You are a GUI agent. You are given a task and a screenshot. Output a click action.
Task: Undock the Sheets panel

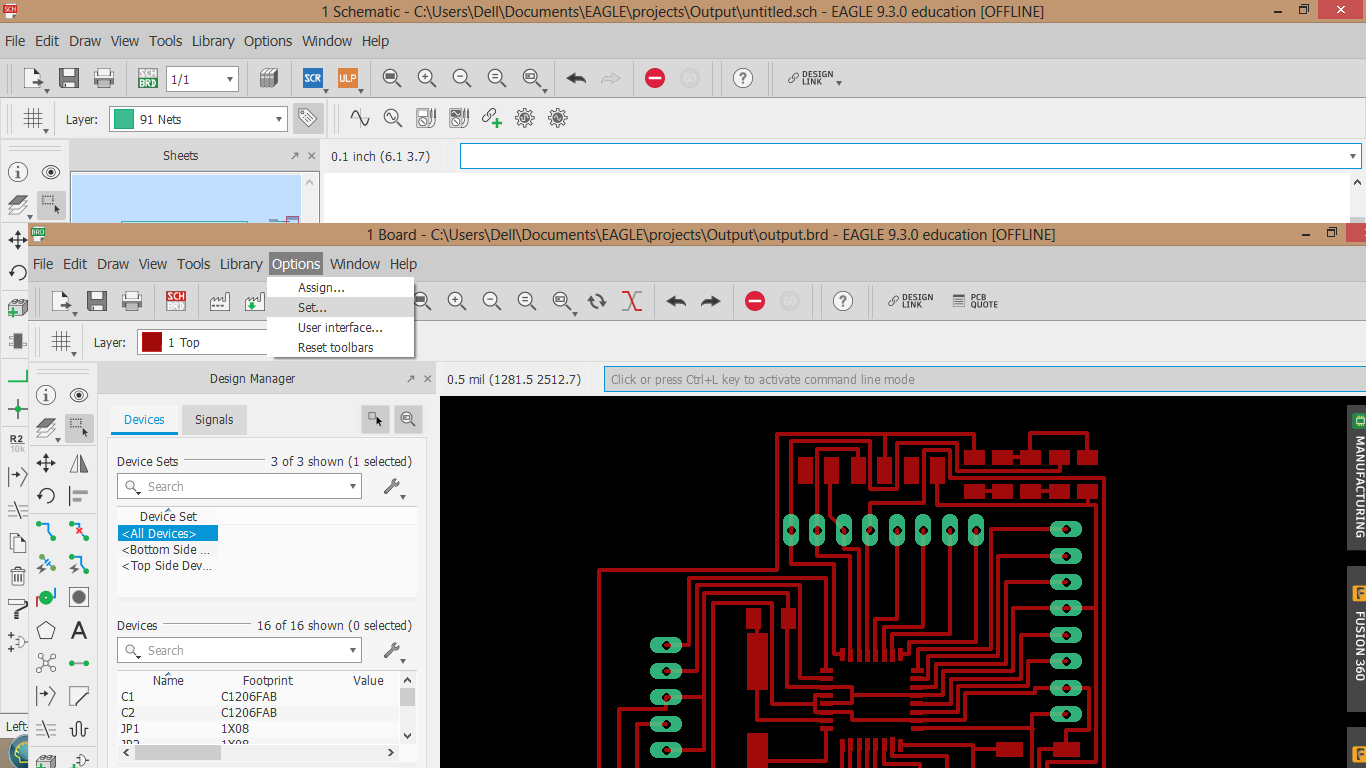[295, 156]
